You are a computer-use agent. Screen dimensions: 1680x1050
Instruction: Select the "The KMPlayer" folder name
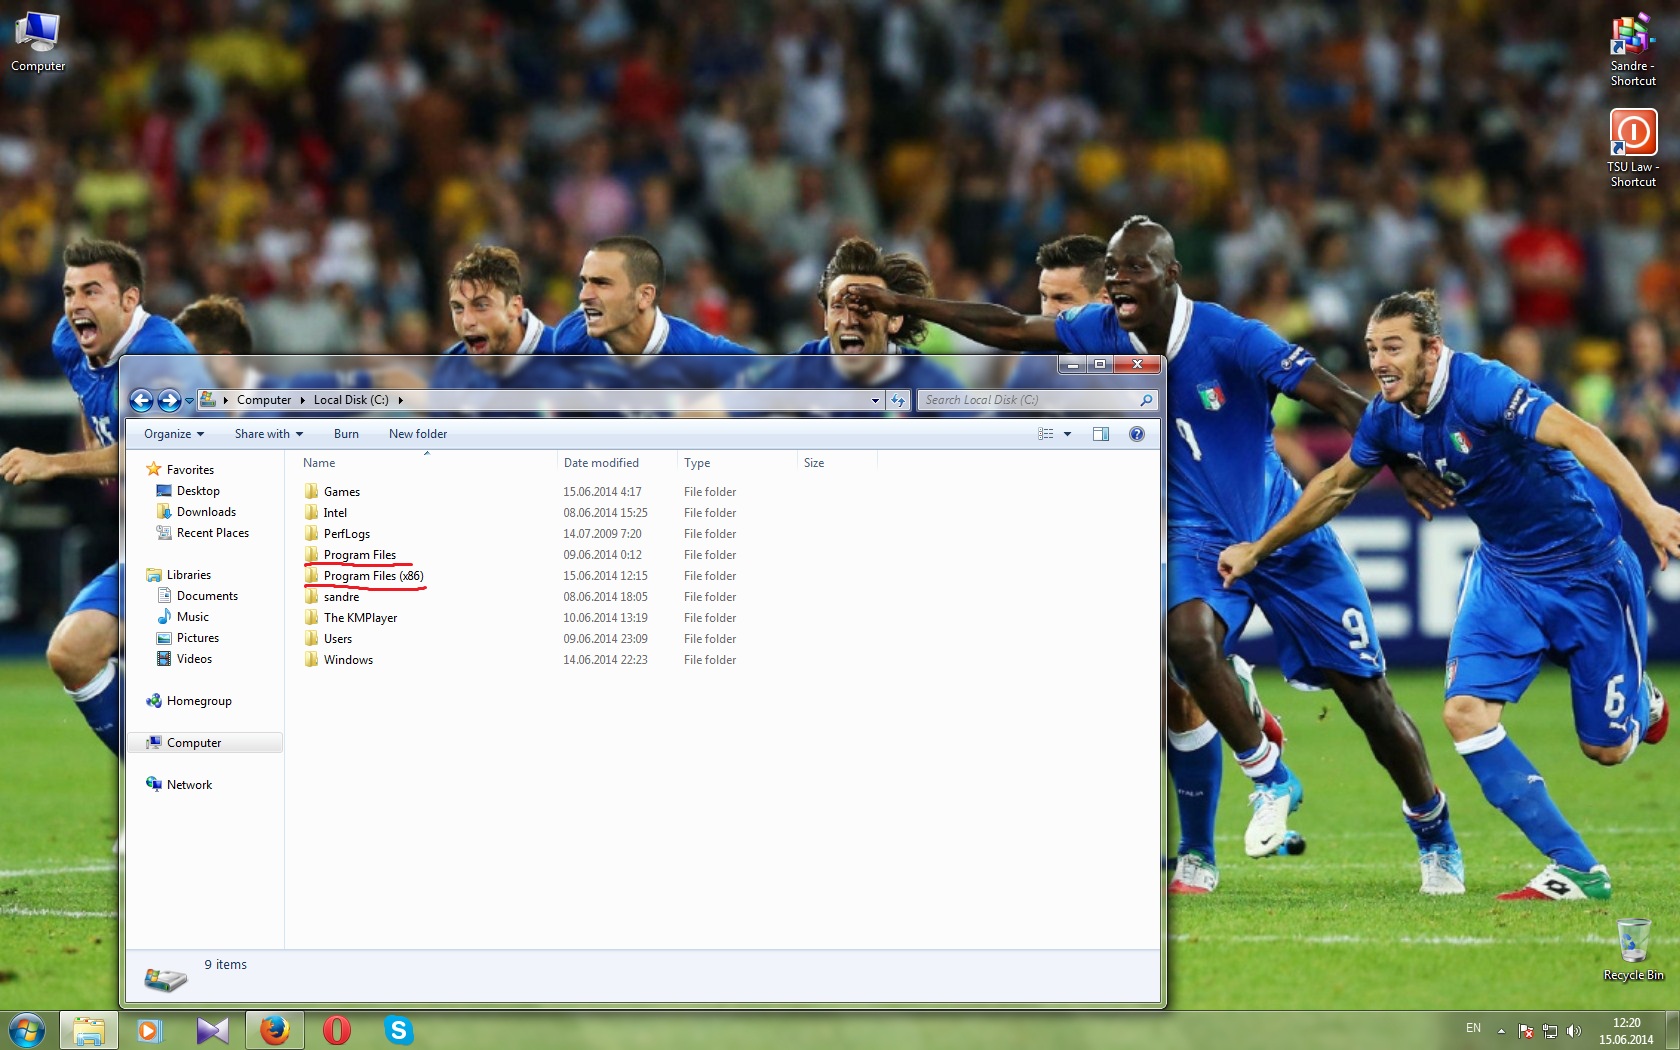coord(360,618)
